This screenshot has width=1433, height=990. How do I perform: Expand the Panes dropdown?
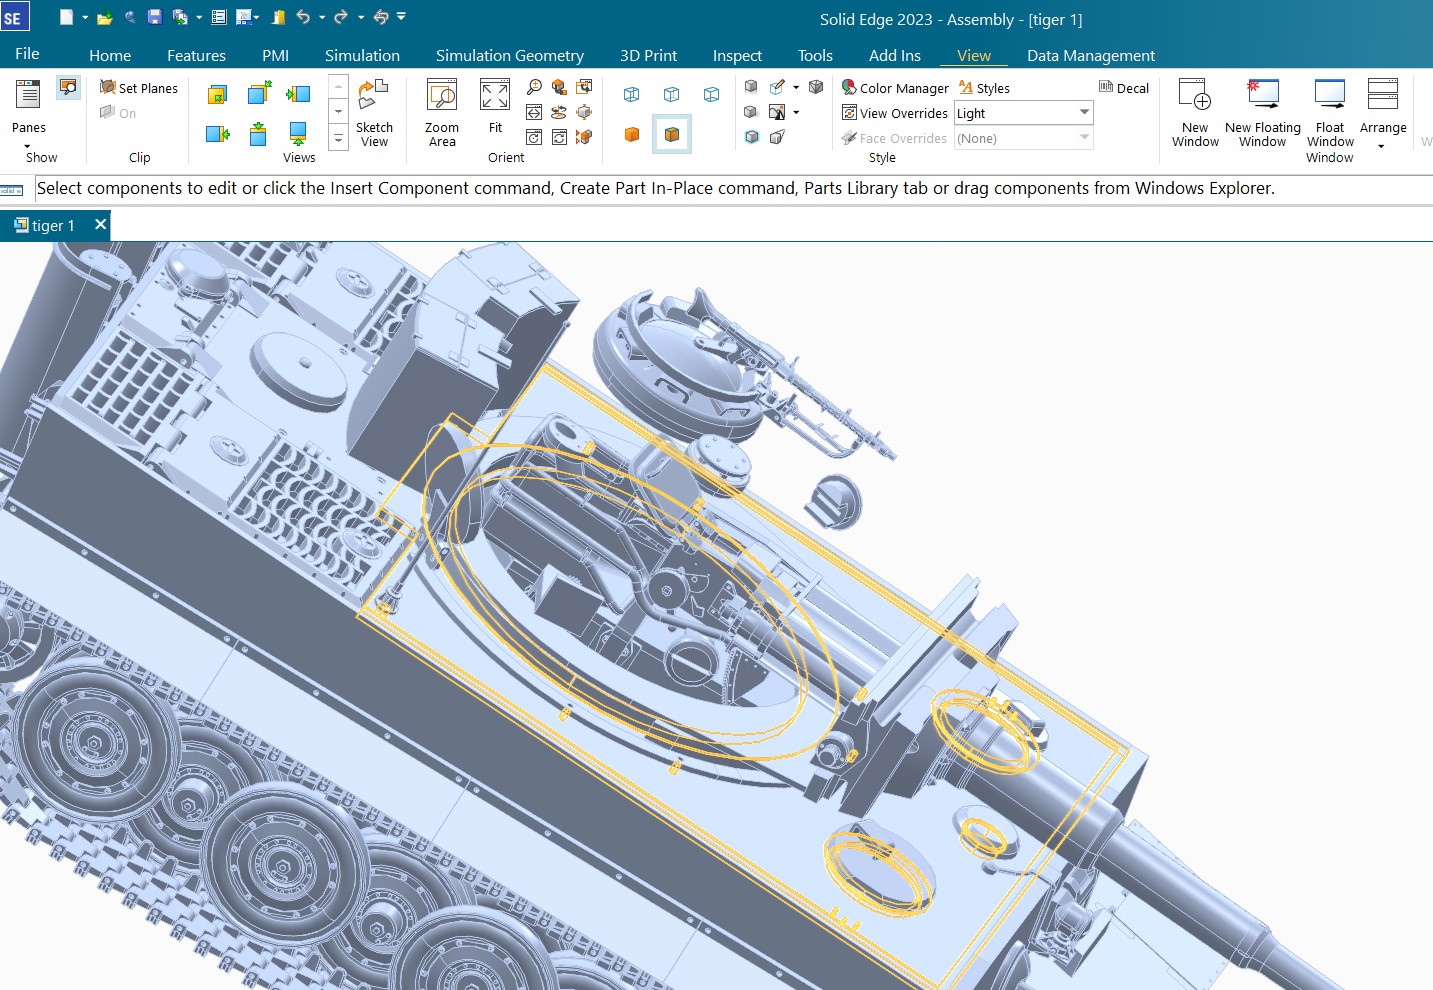pyautogui.click(x=28, y=146)
